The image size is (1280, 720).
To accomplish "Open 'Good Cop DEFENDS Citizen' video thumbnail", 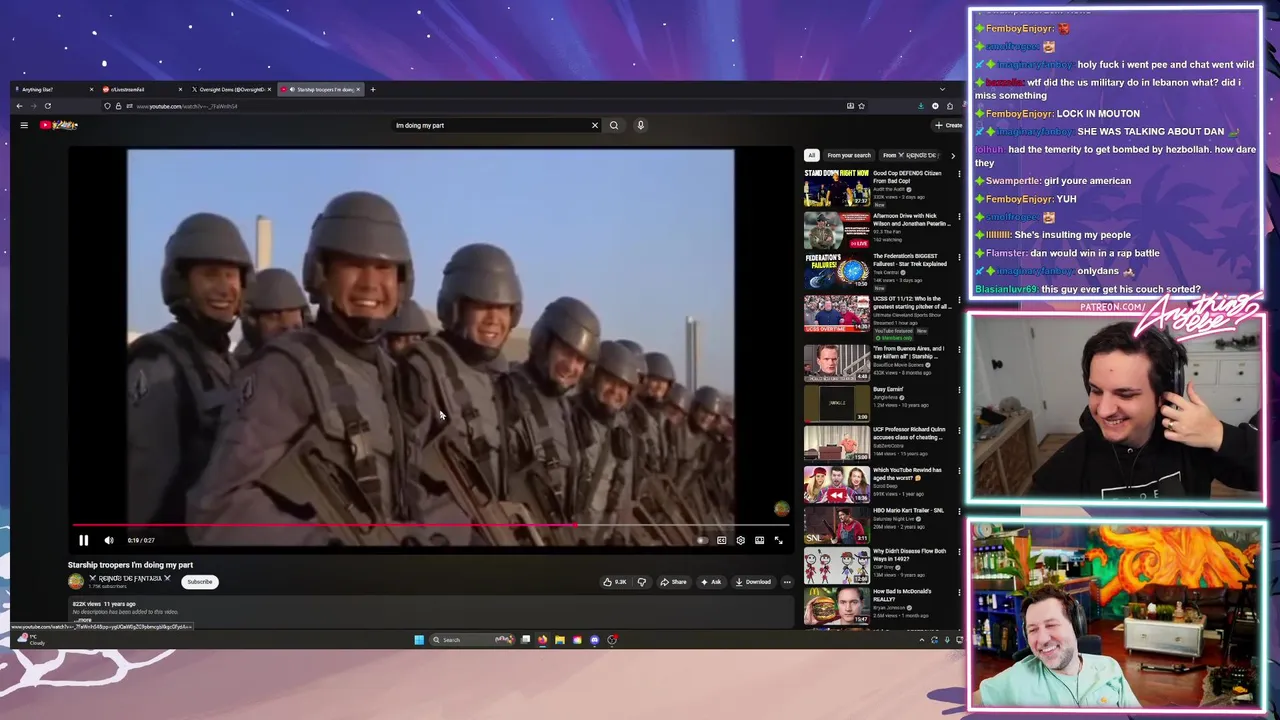I will click(837, 187).
